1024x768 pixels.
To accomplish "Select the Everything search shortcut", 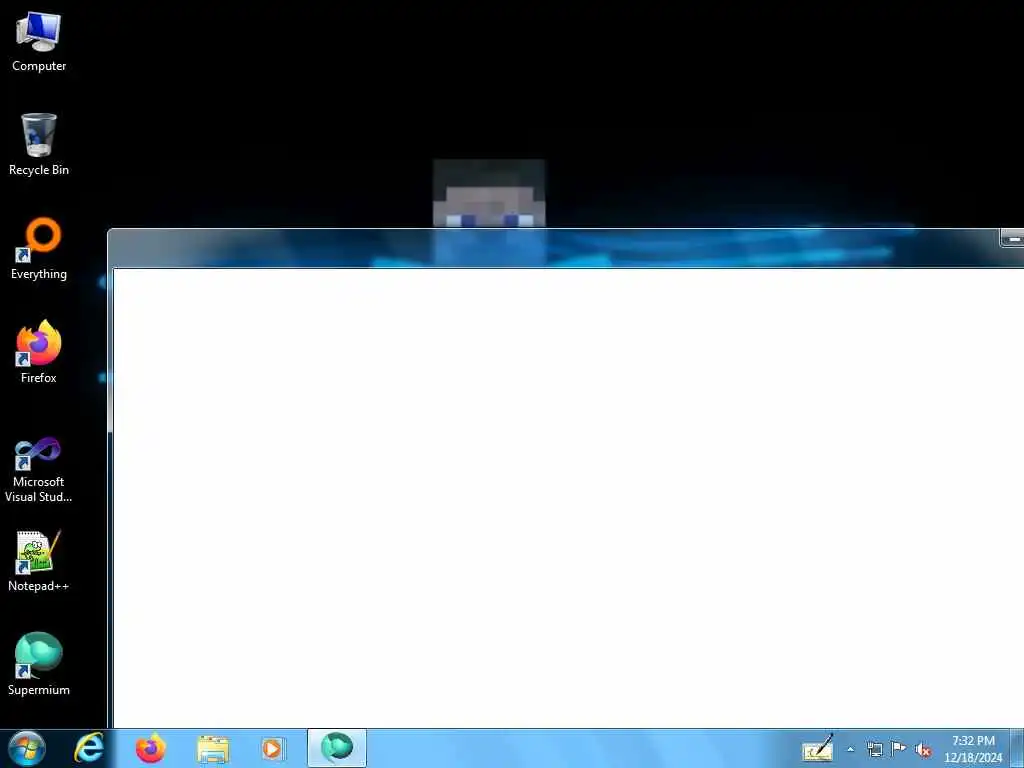I will pos(39,249).
